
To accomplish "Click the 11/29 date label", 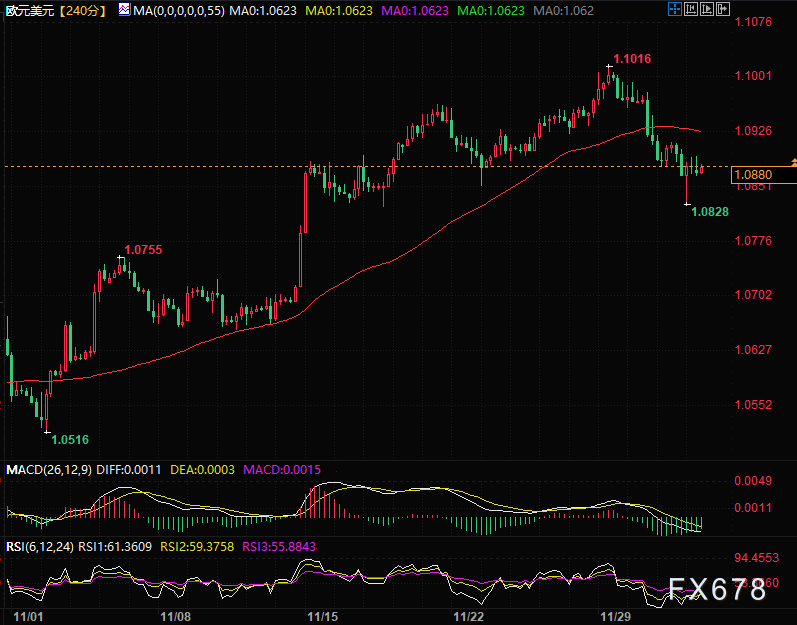I will [x=616, y=617].
